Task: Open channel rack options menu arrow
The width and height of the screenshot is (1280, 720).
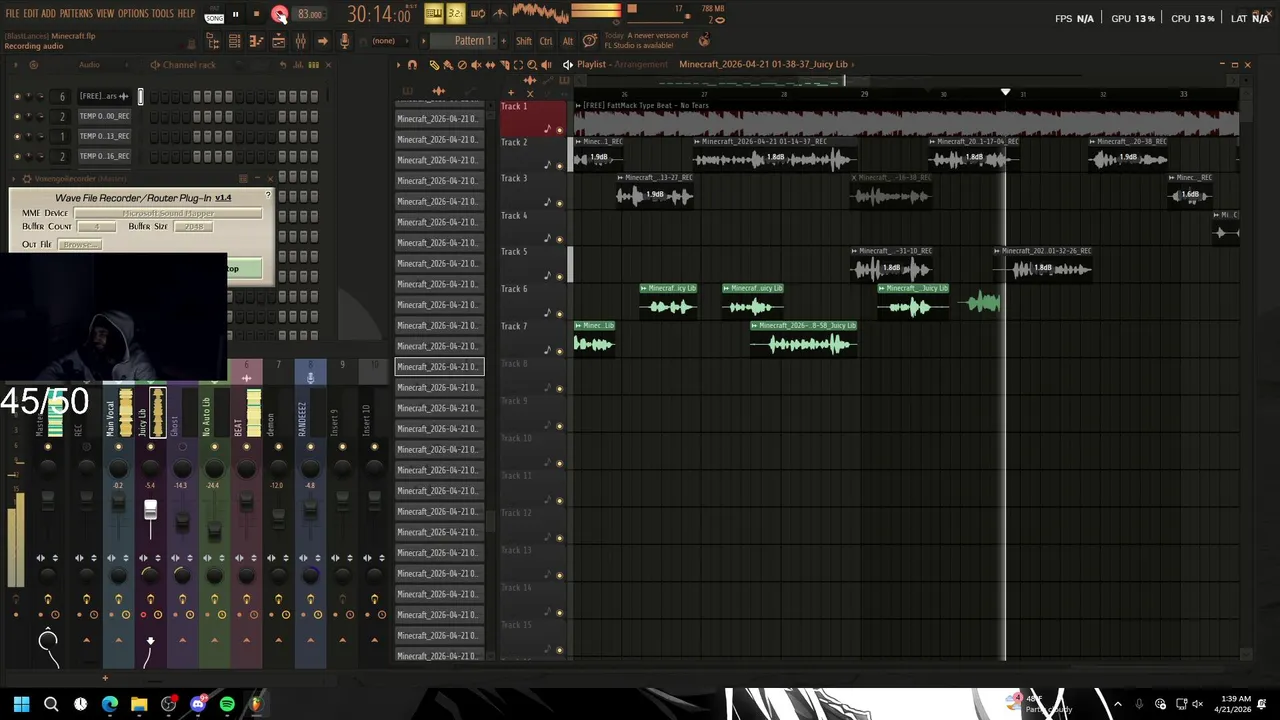Action: pos(17,65)
